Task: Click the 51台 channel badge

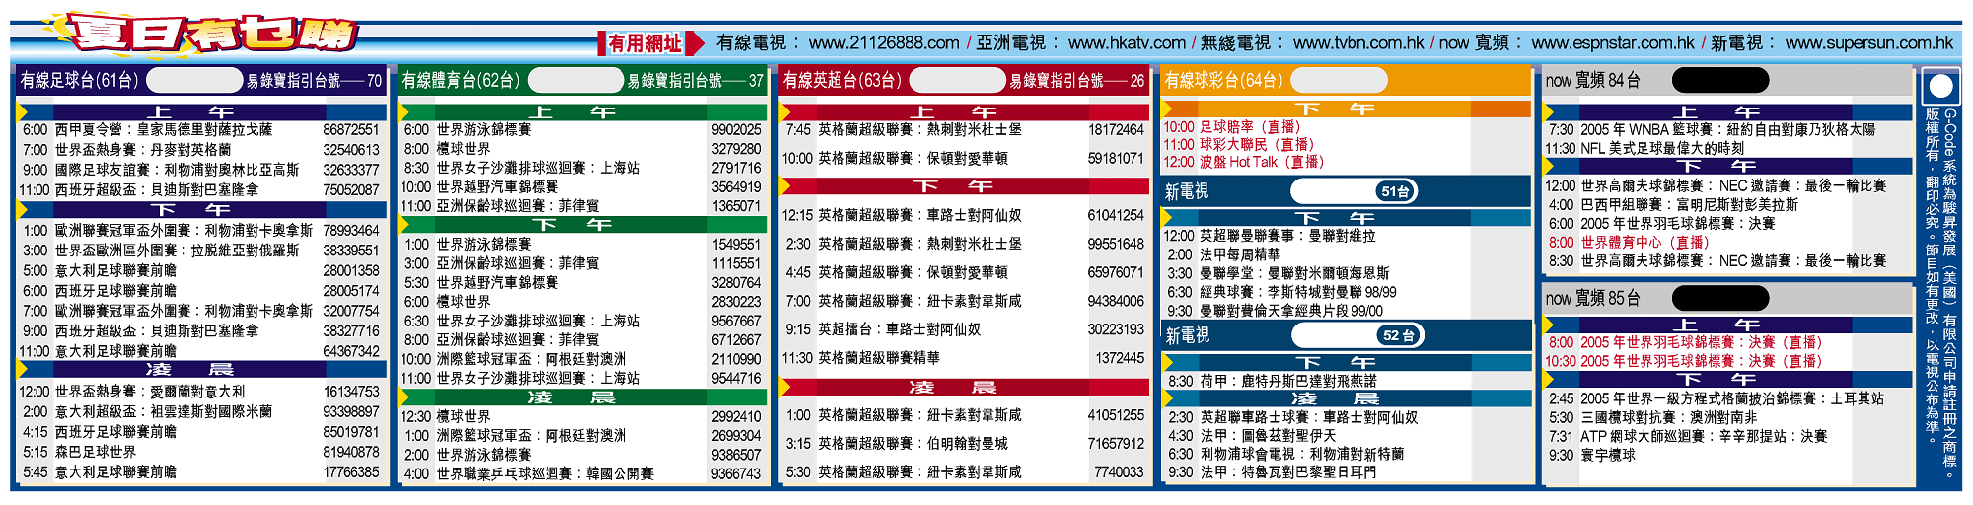Action: click(x=1395, y=191)
